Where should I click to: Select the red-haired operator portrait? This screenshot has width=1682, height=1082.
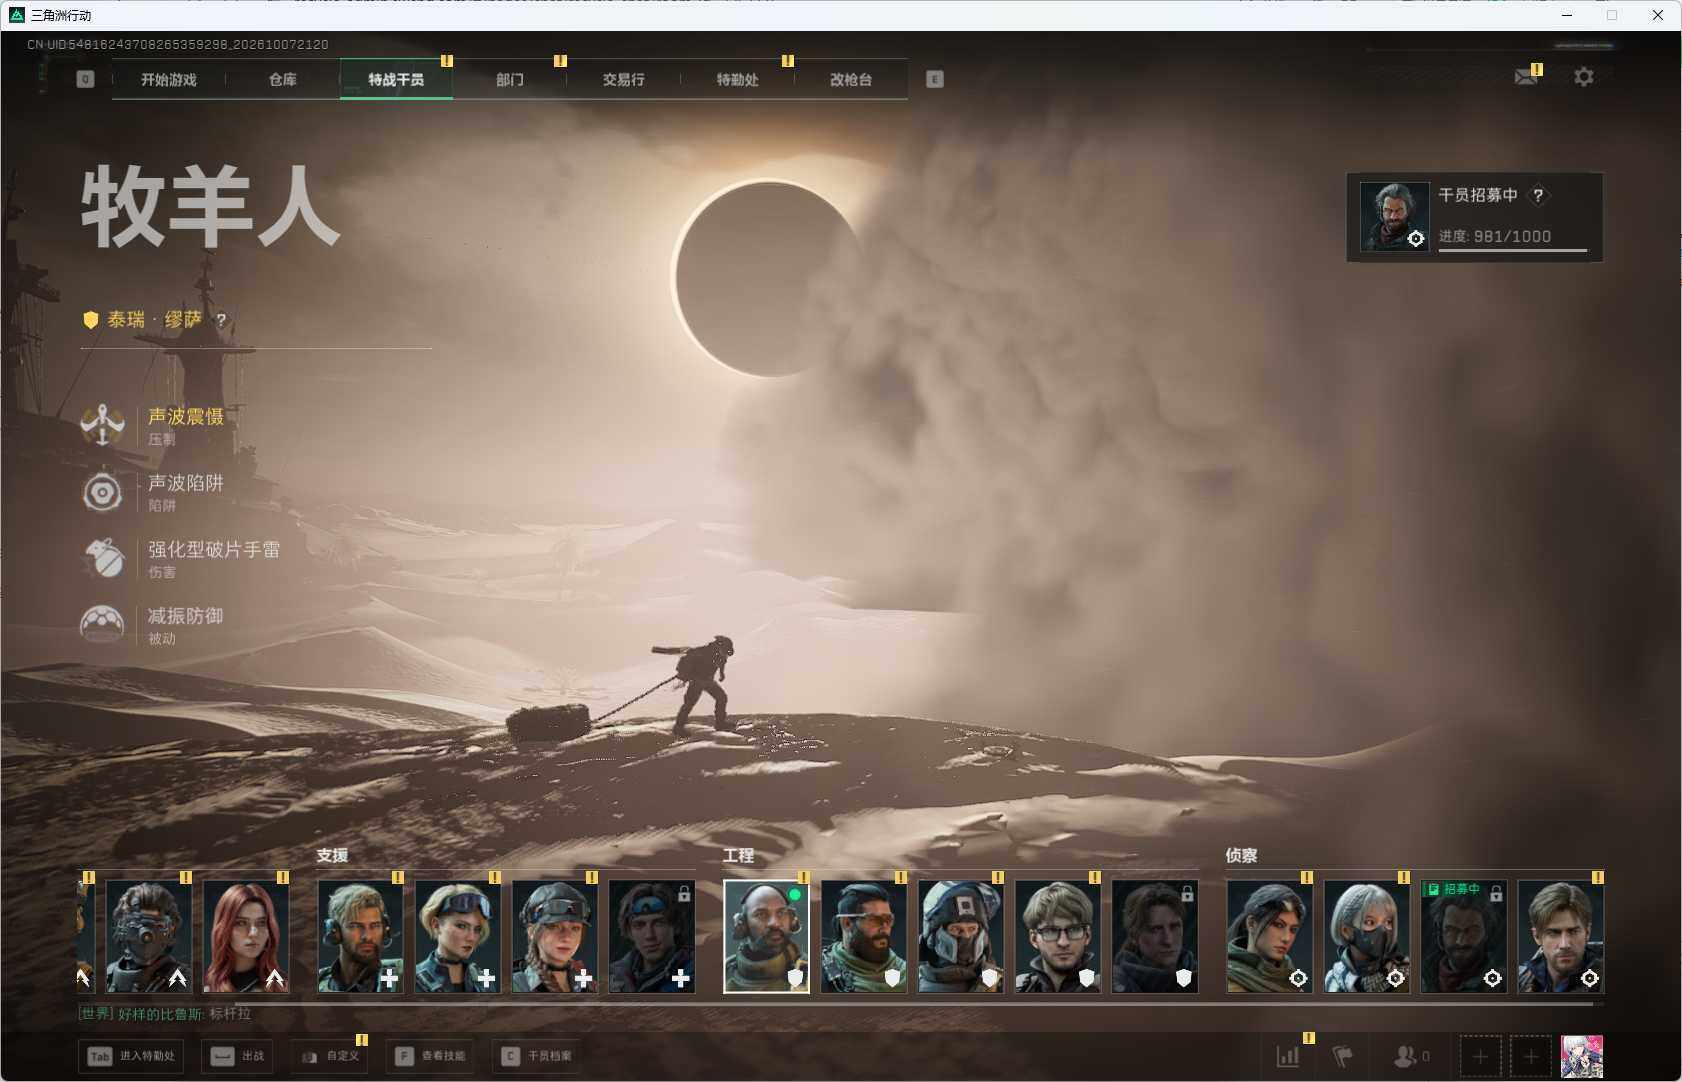click(x=246, y=936)
